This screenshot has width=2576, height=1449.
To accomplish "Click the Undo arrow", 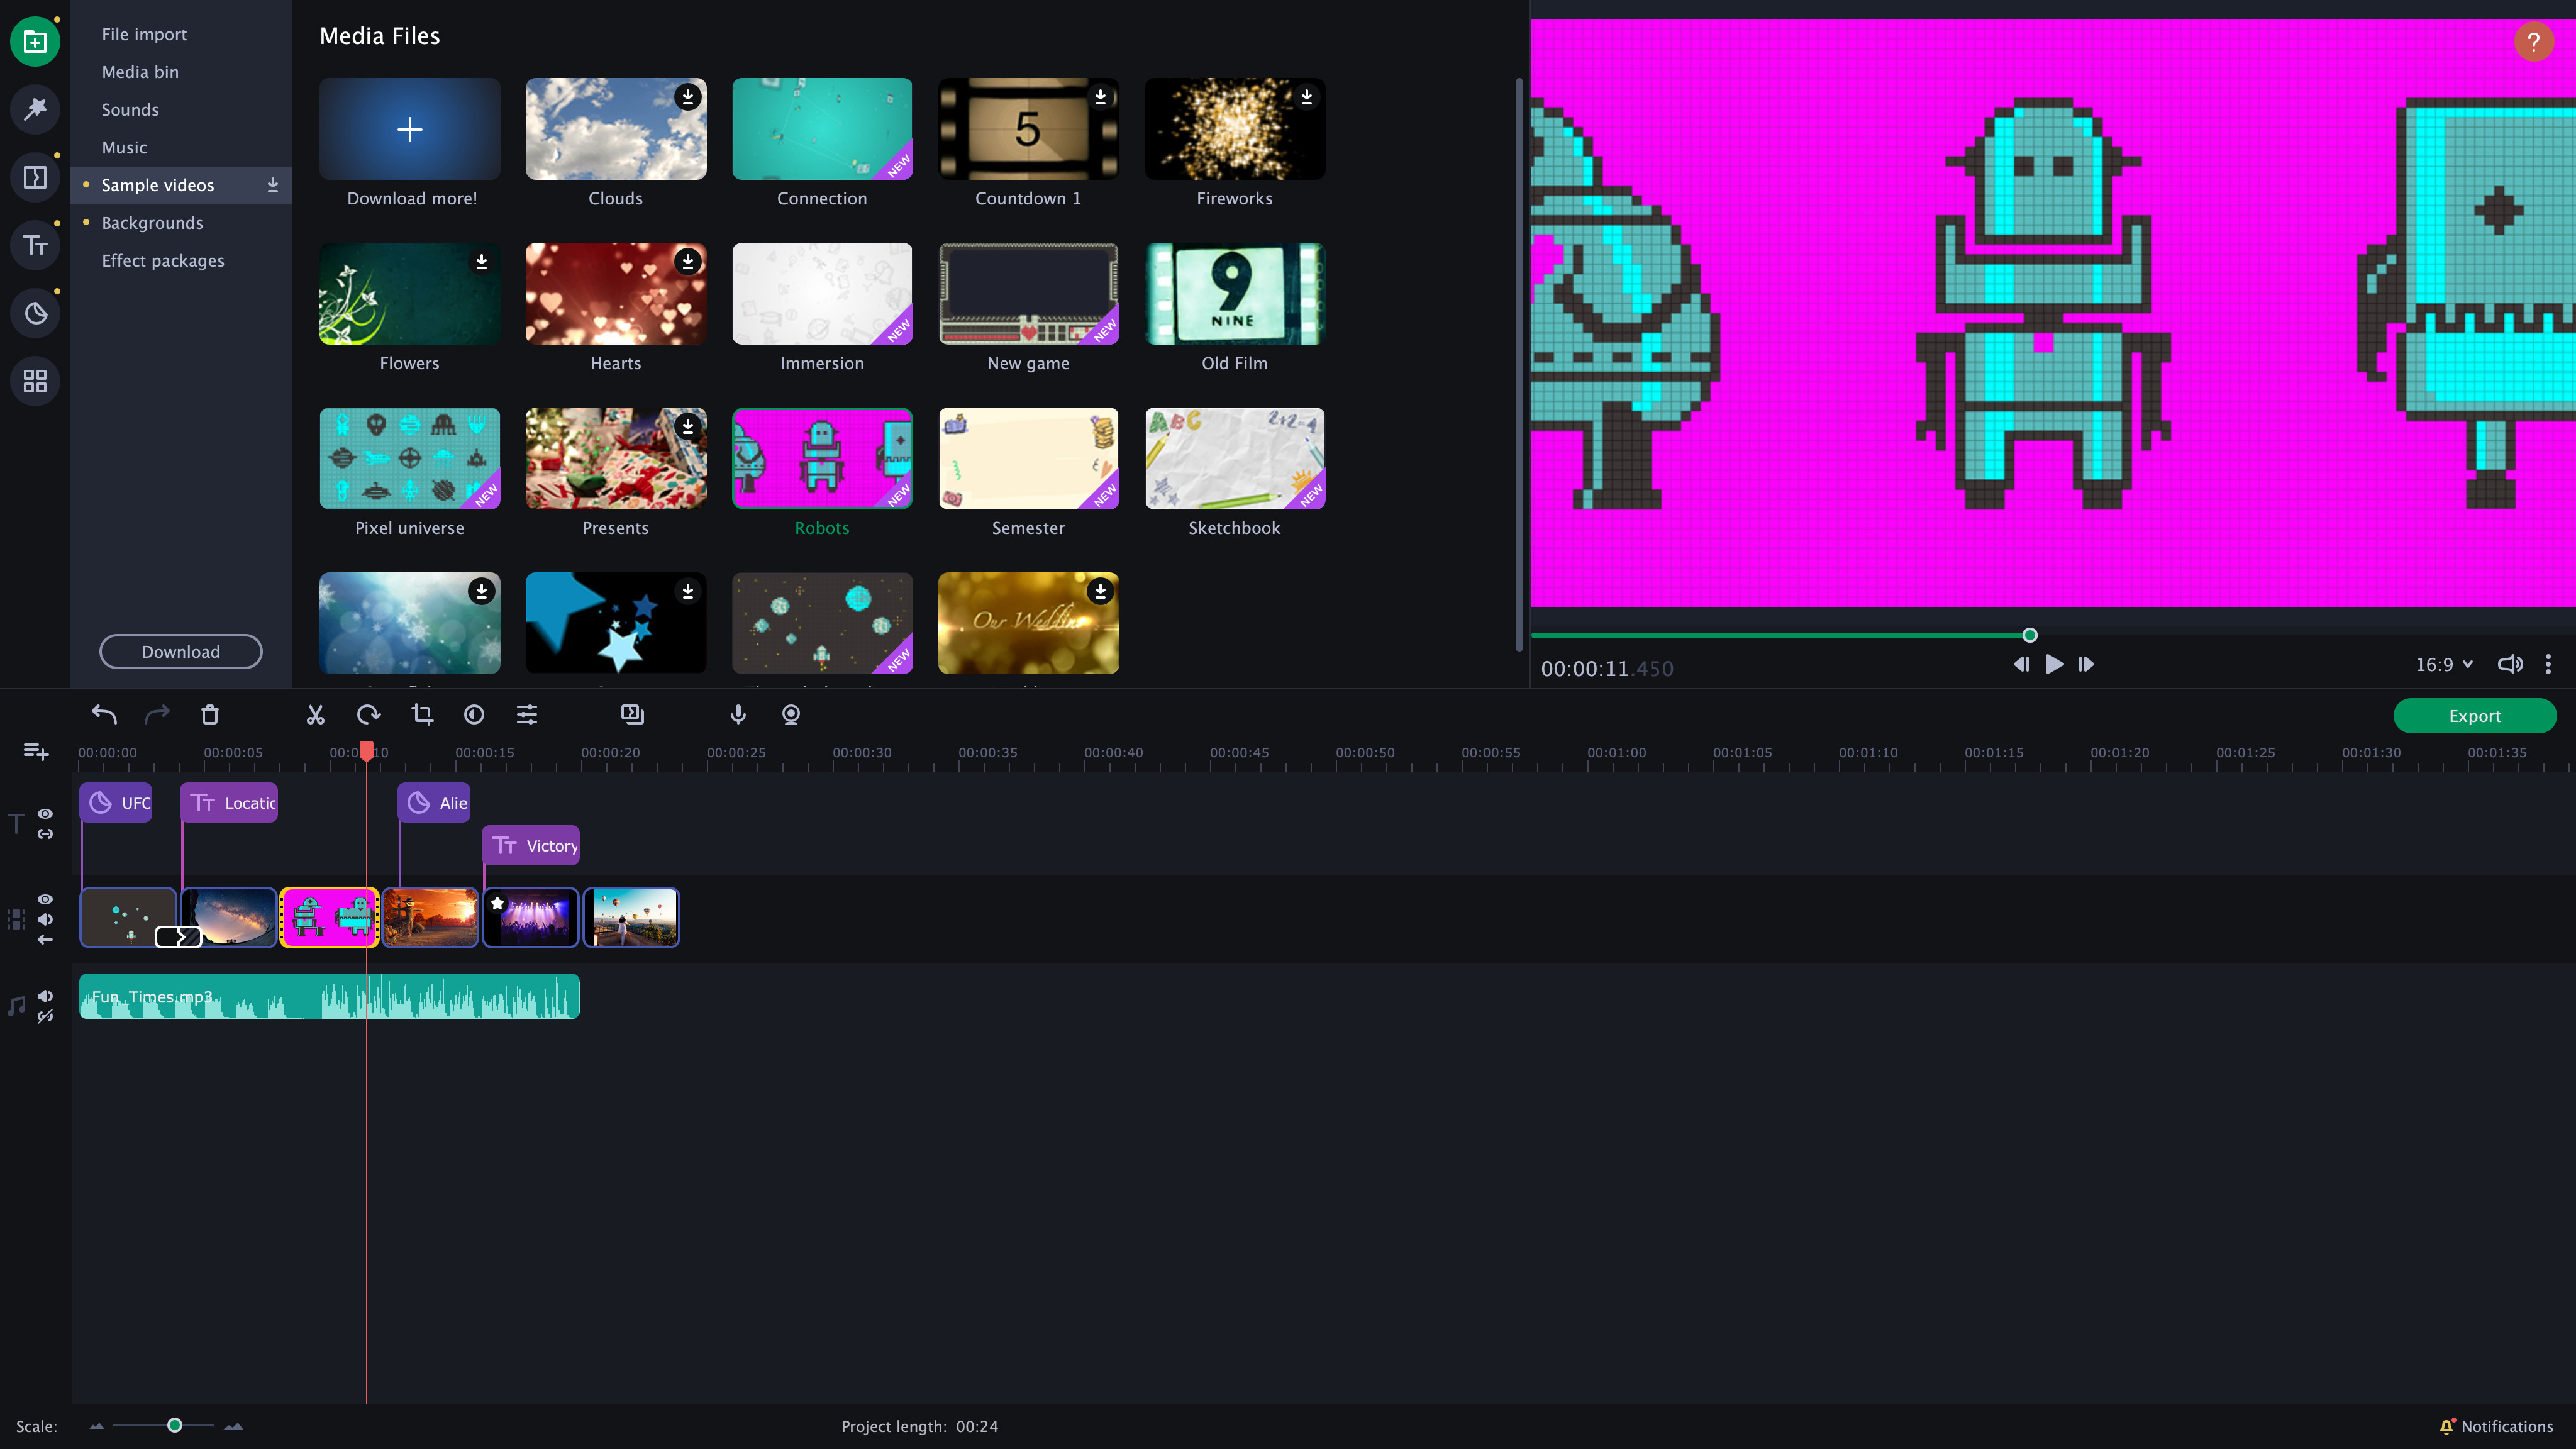I will click(x=104, y=714).
